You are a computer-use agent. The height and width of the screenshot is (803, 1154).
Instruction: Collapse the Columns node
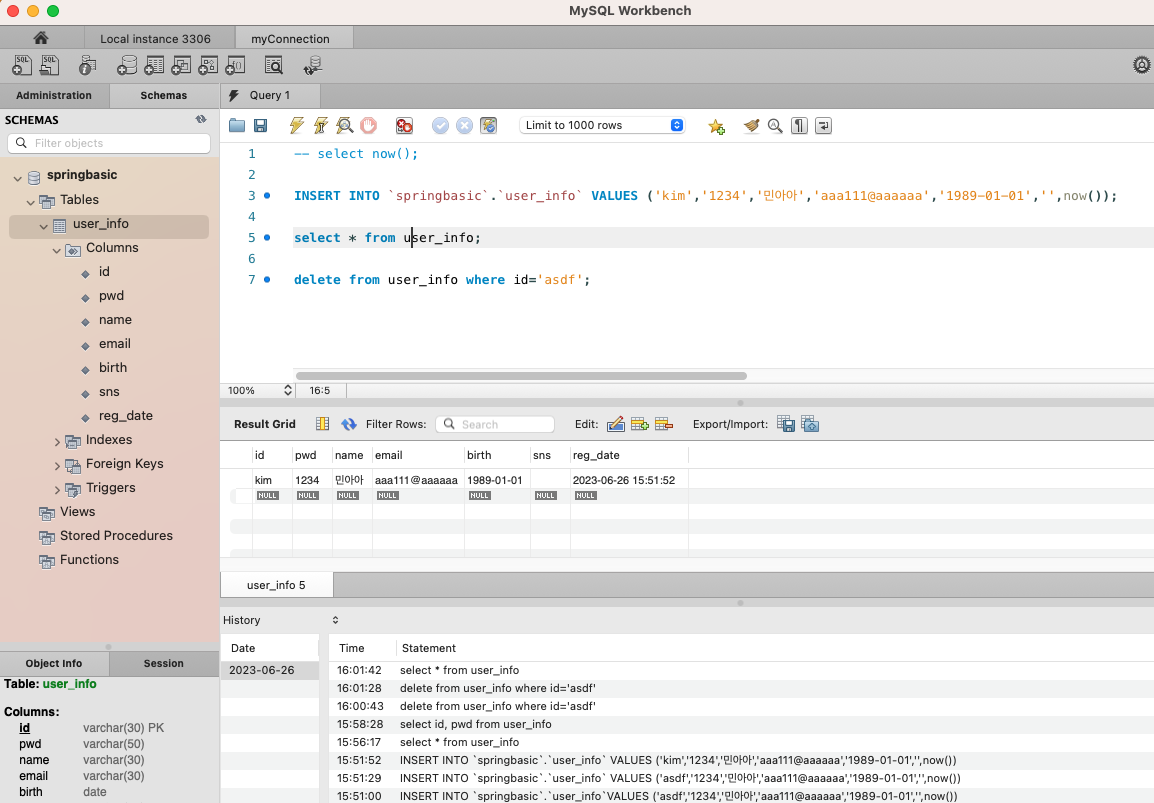point(57,250)
